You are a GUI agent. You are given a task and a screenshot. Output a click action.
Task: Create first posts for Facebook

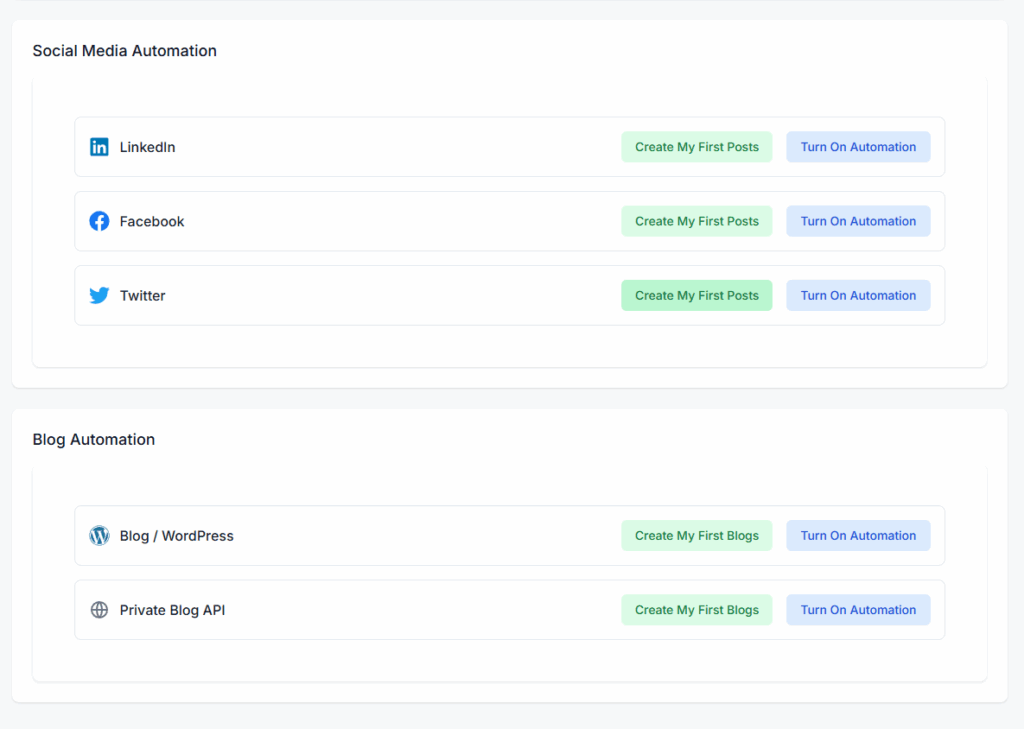tap(697, 221)
